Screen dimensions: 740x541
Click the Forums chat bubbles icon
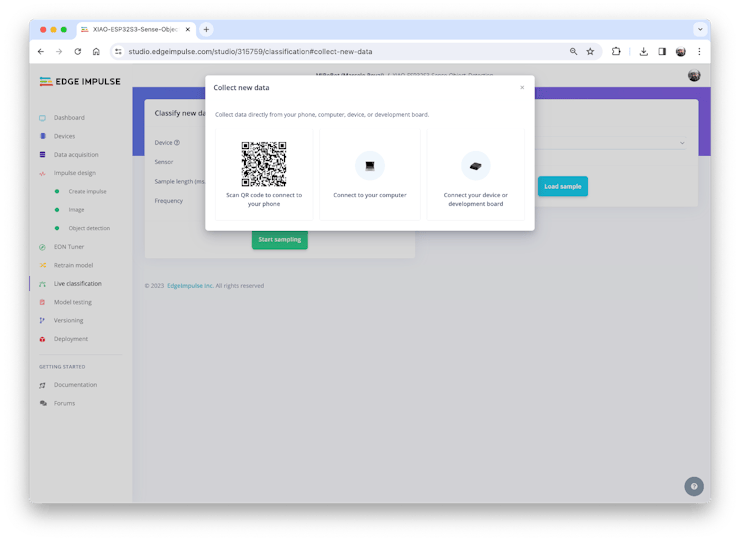point(43,403)
